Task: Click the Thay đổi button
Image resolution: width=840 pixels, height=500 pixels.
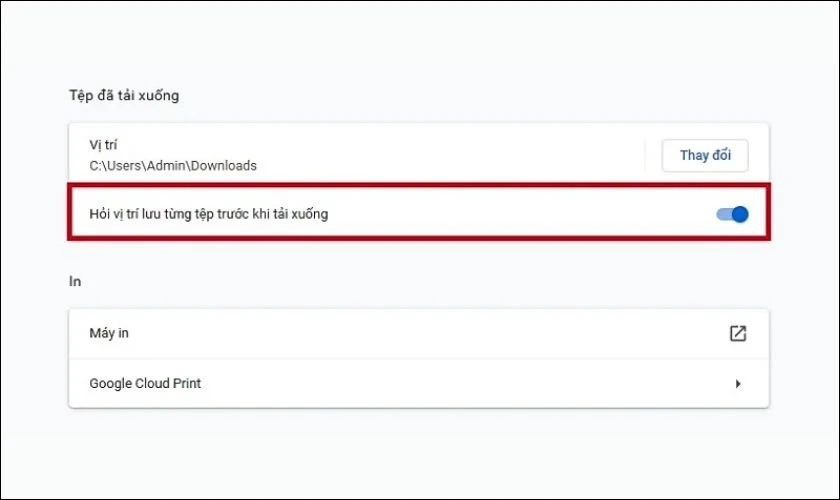Action: 705,155
